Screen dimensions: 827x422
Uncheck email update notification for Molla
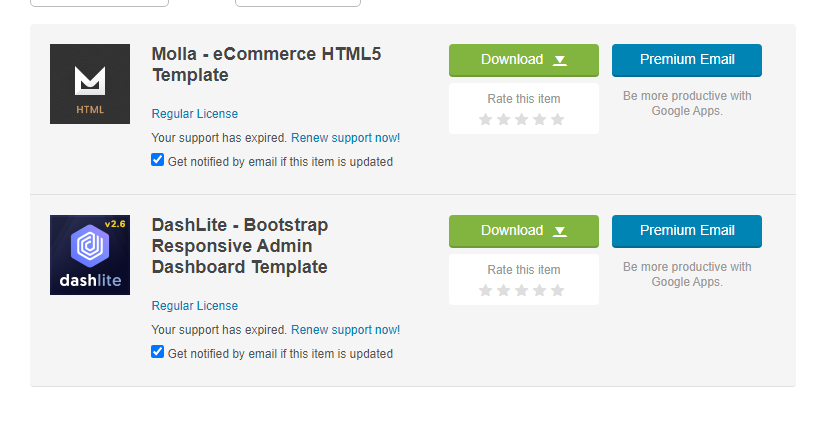(157, 160)
